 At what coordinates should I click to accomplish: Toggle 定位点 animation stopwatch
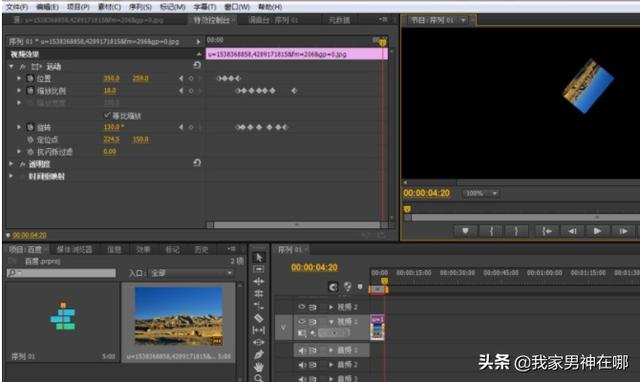point(30,140)
